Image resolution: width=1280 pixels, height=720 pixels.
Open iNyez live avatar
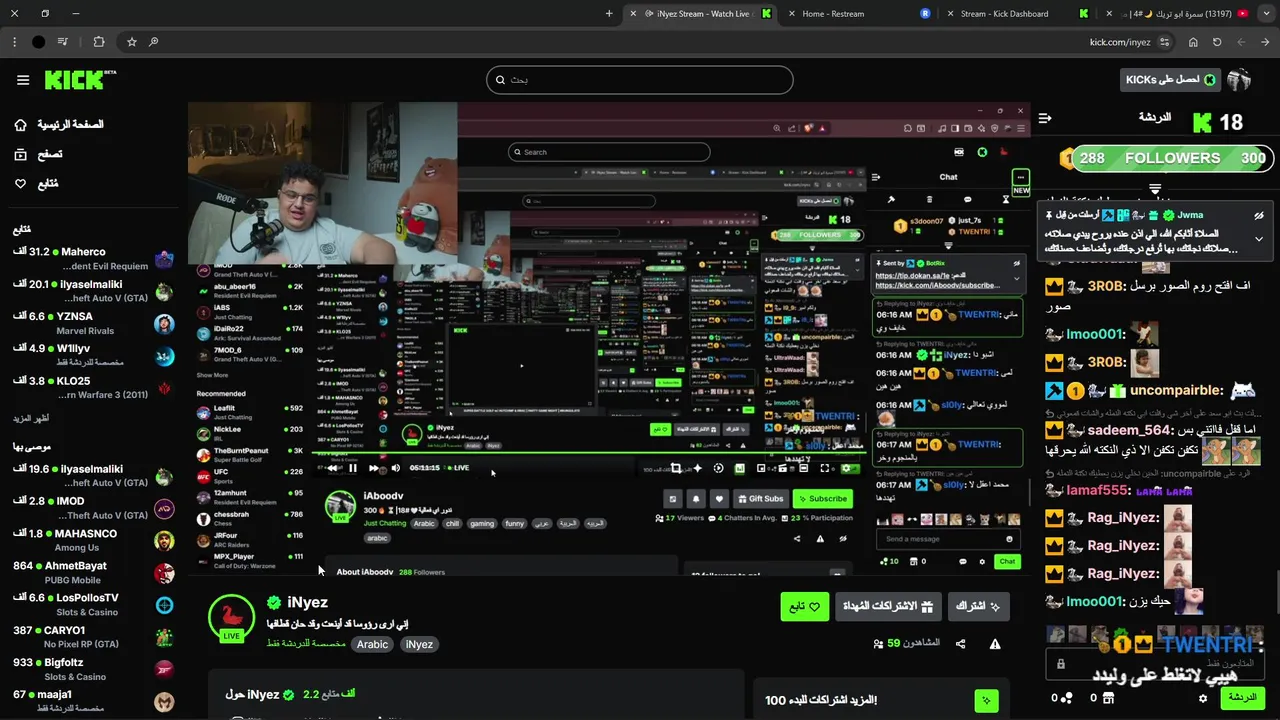pos(231,616)
